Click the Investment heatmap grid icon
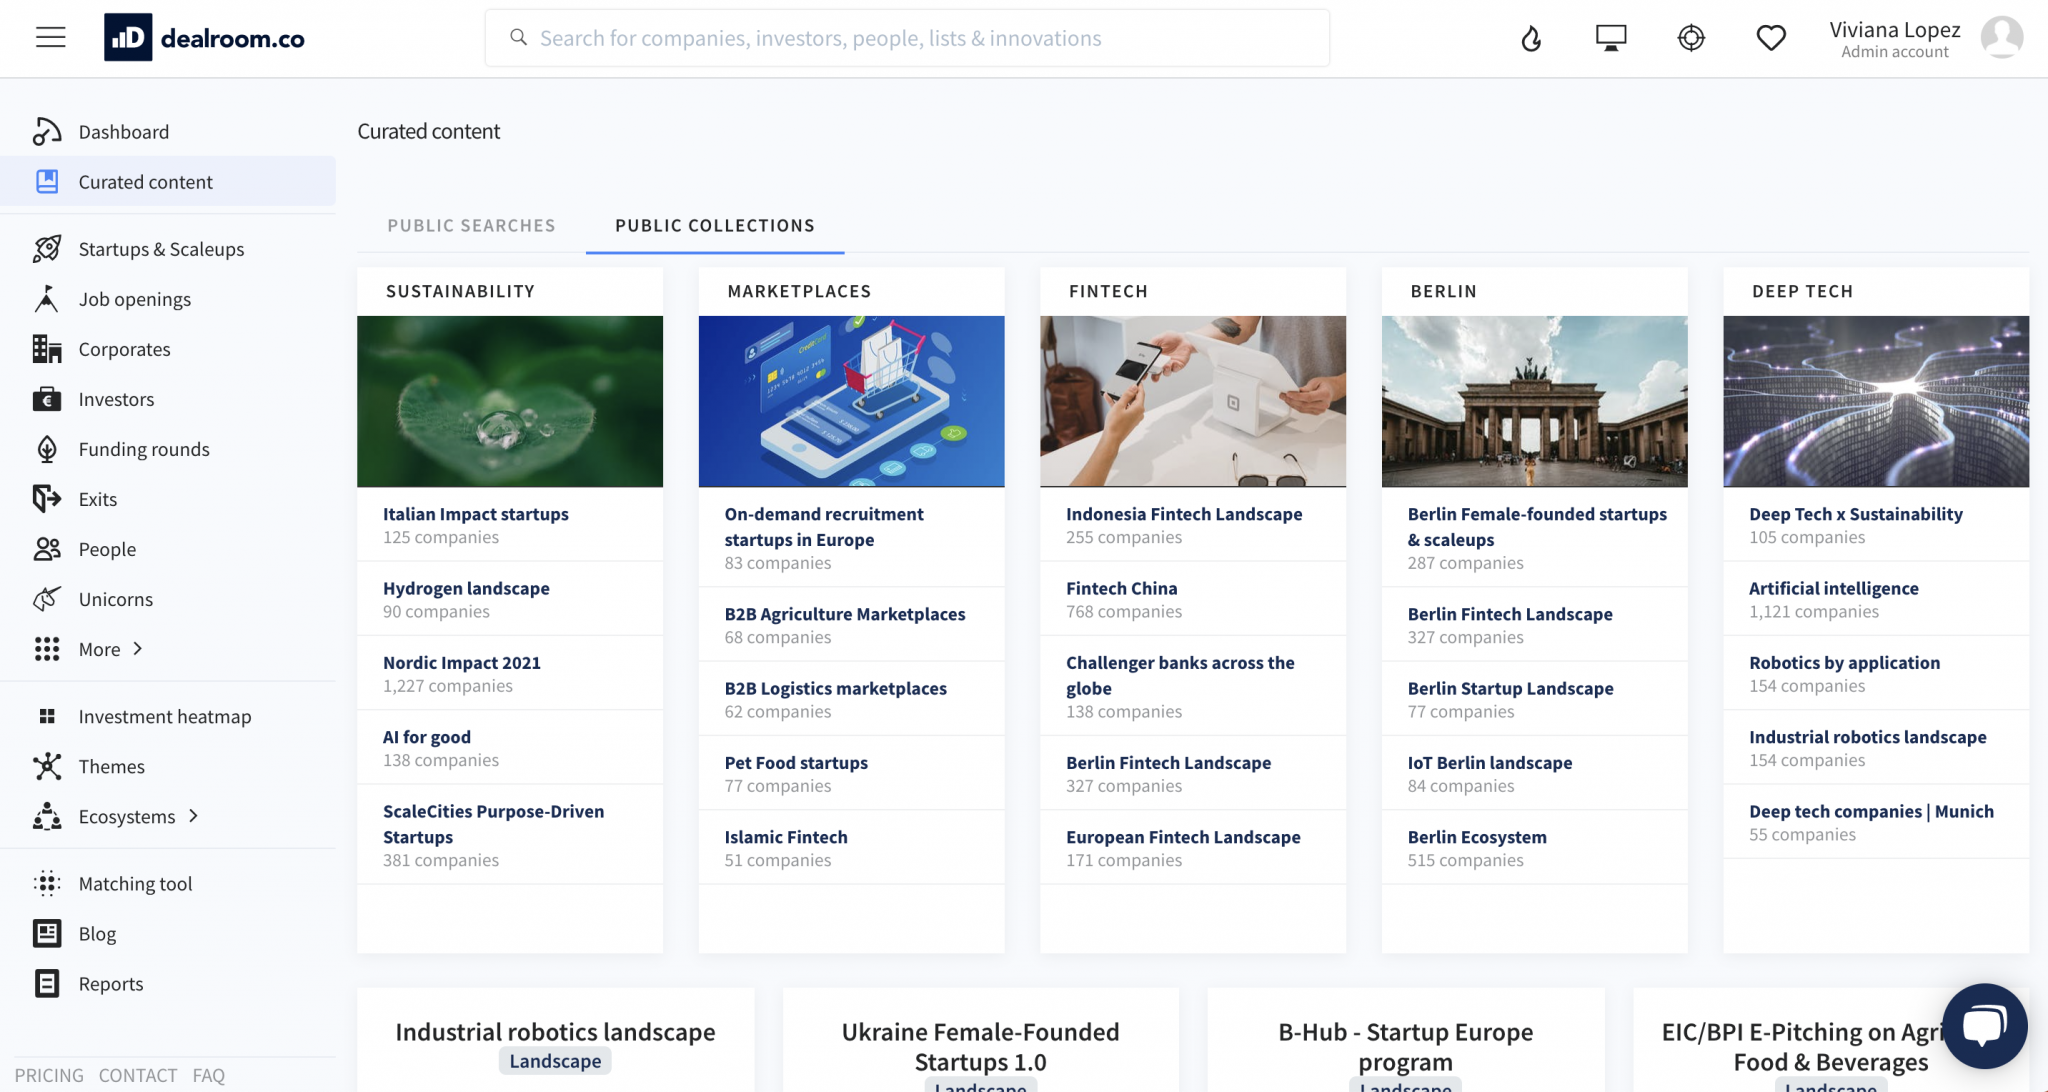This screenshot has height=1092, width=2048. tap(47, 716)
